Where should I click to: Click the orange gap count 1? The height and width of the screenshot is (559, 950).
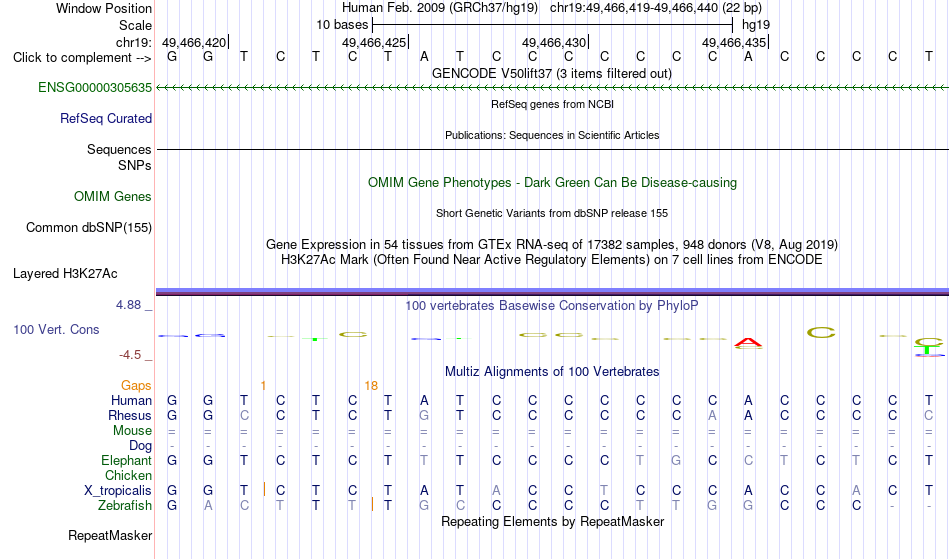click(264, 386)
